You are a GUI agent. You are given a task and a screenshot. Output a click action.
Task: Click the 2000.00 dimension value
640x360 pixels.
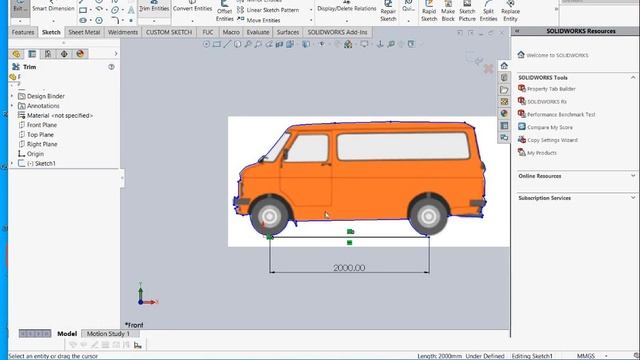[349, 268]
